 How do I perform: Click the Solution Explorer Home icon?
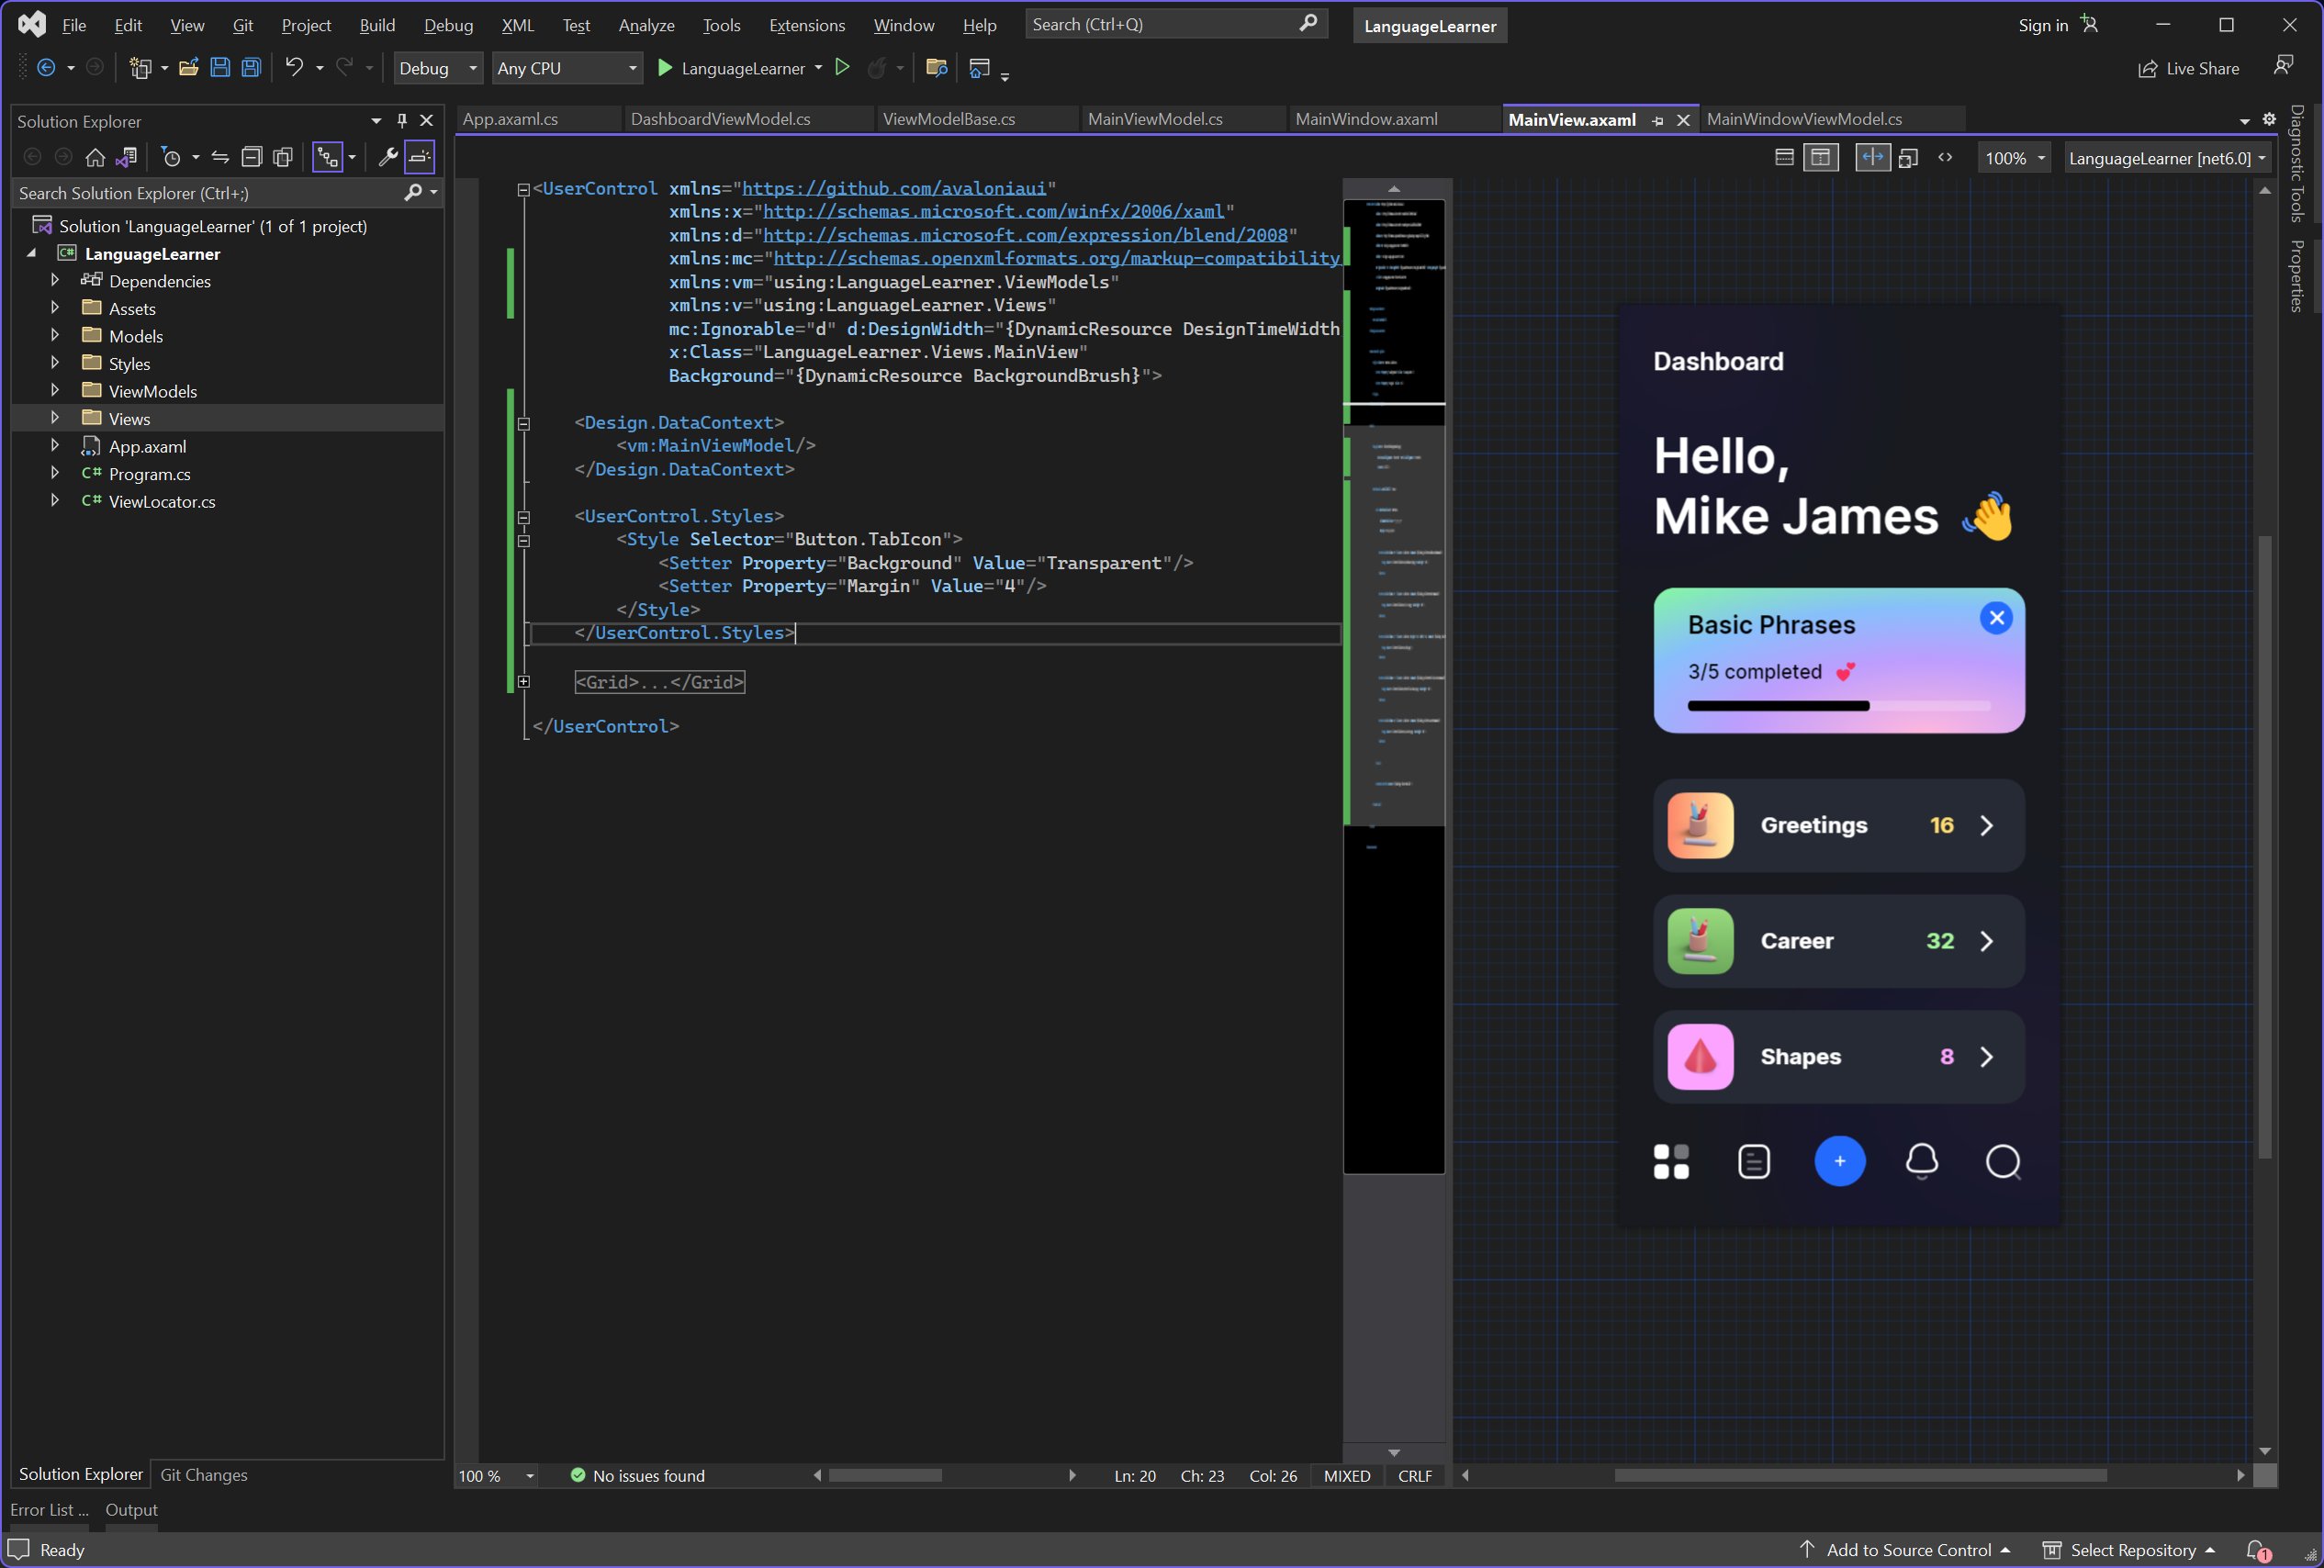[x=95, y=157]
